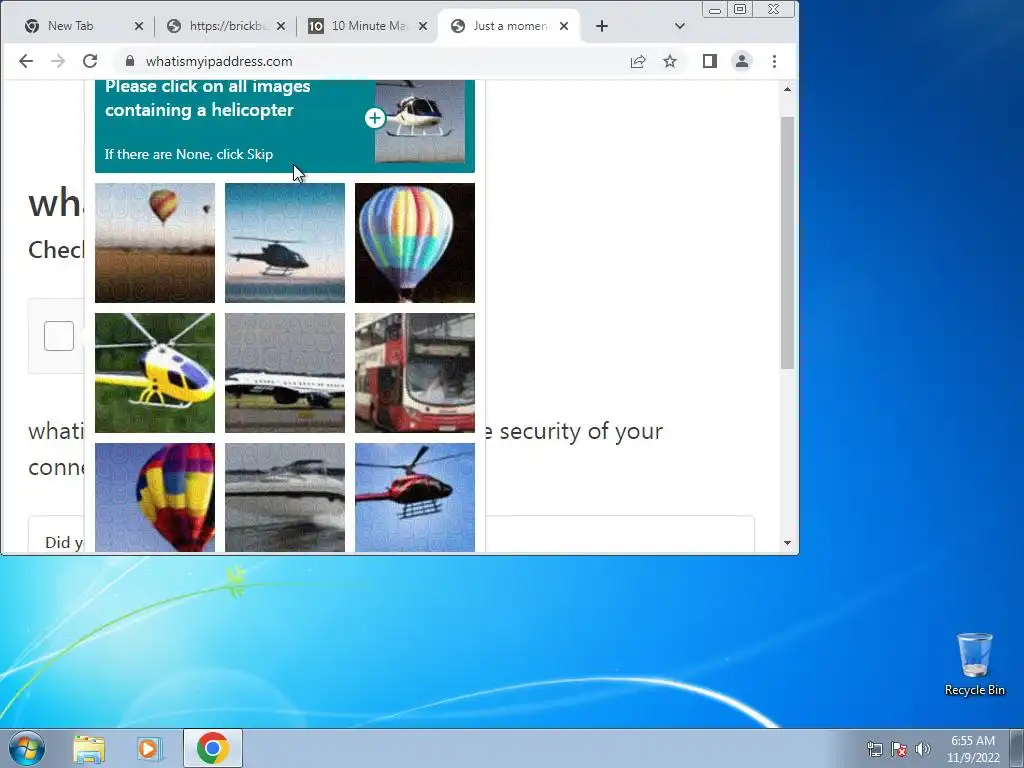Select the speedboat on water image
The height and width of the screenshot is (768, 1024).
pyautogui.click(x=285, y=498)
